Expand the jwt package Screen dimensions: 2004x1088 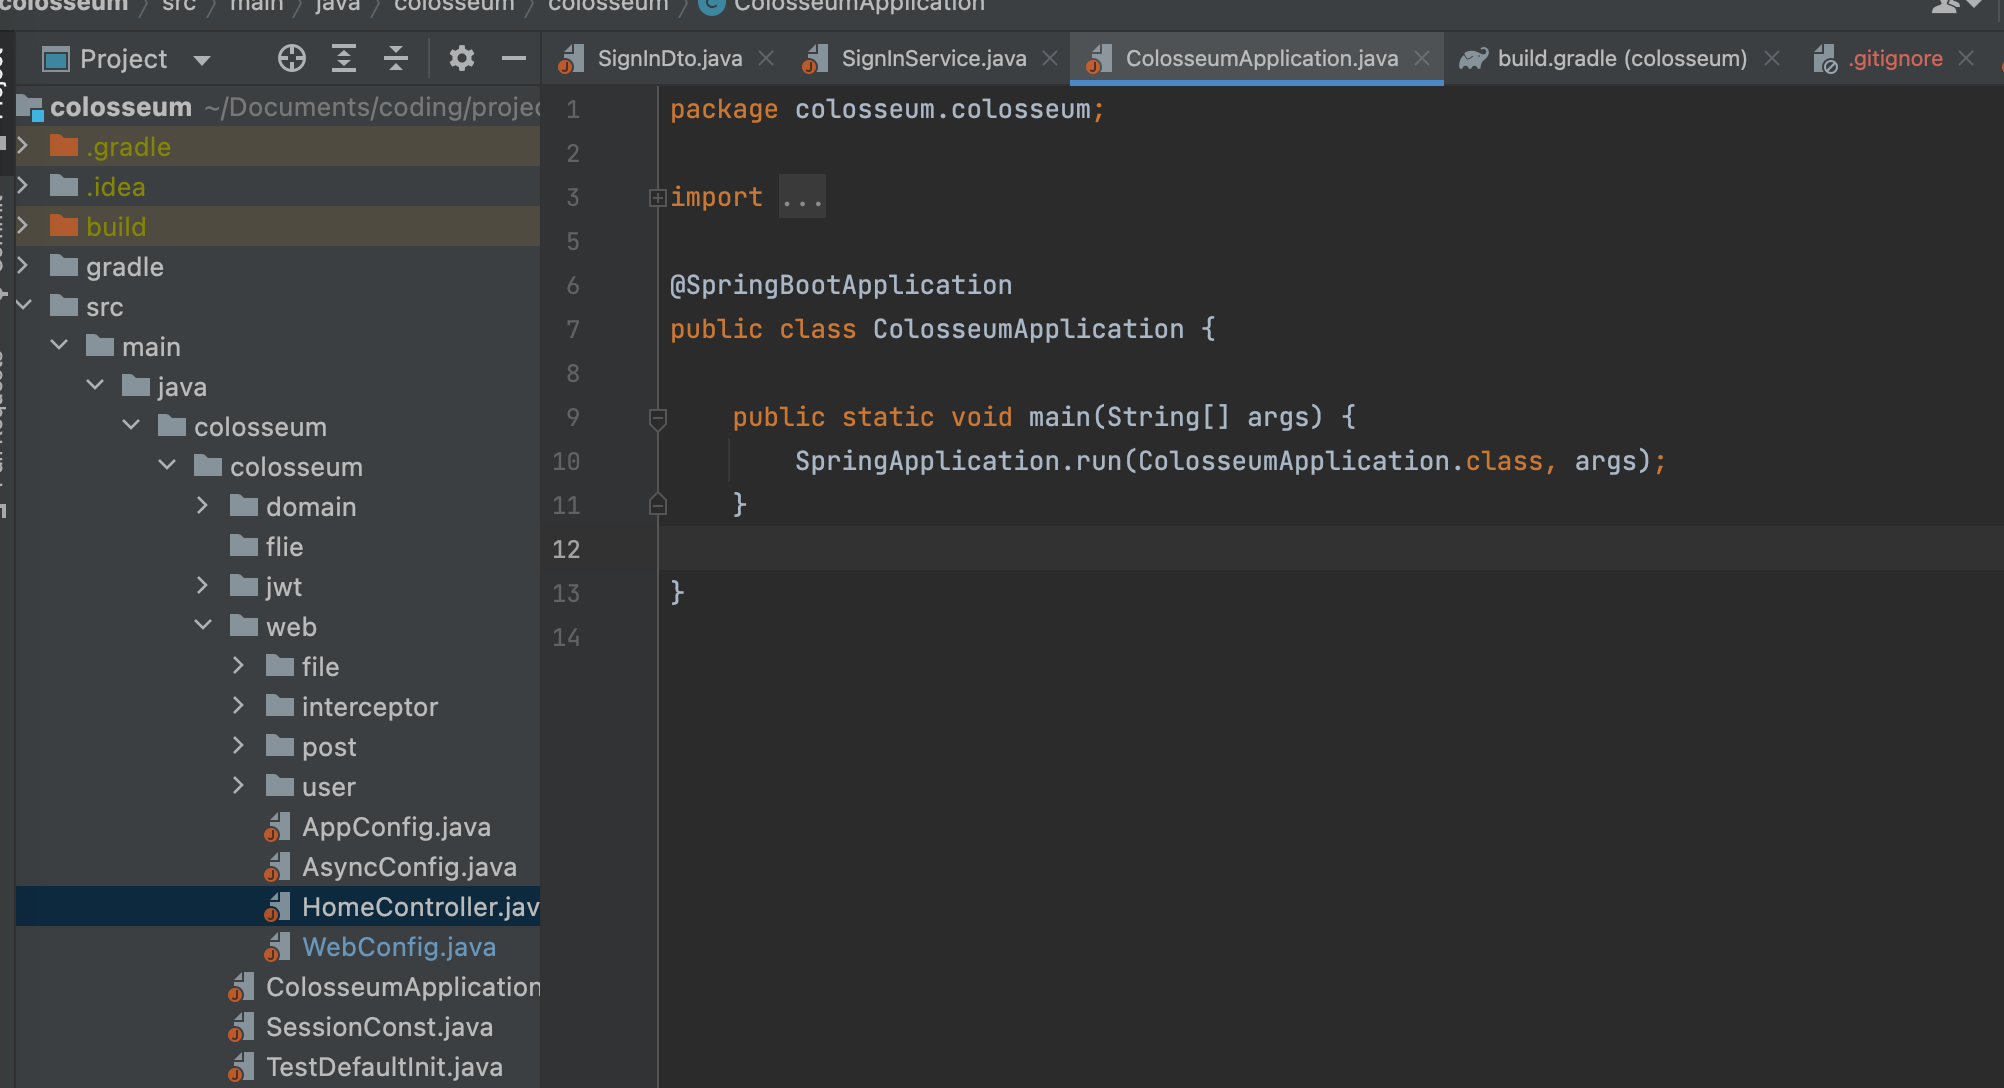203,586
